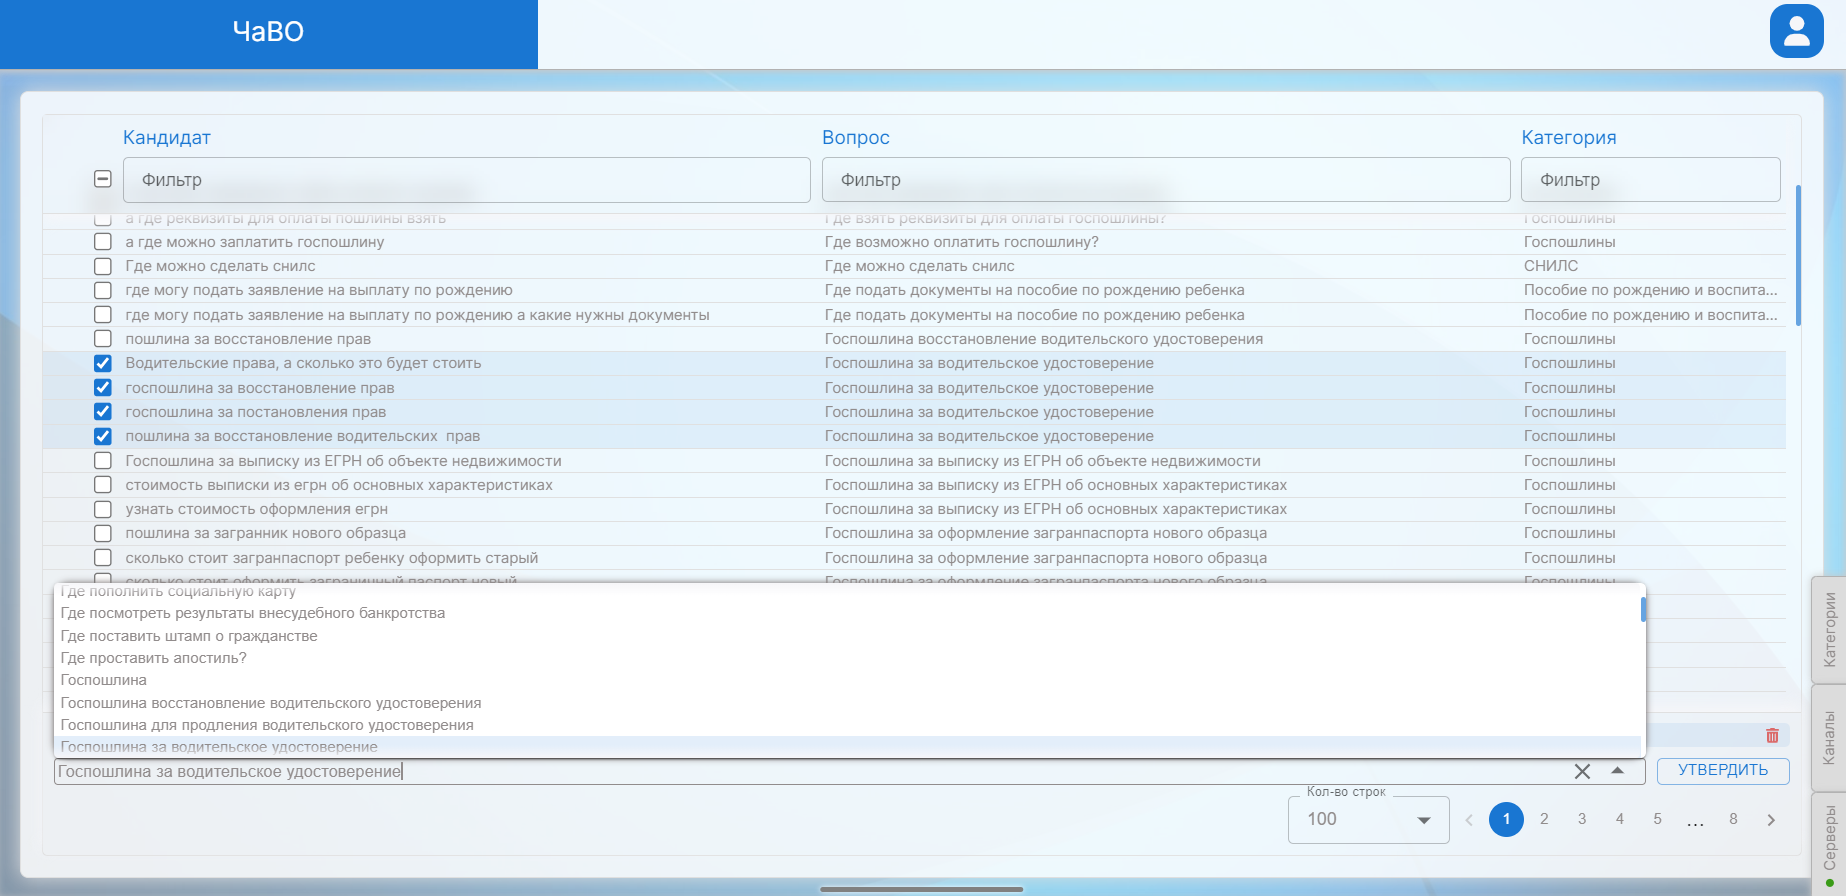
Task: Collapse the question suggestions with up arrow
Action: [1617, 771]
